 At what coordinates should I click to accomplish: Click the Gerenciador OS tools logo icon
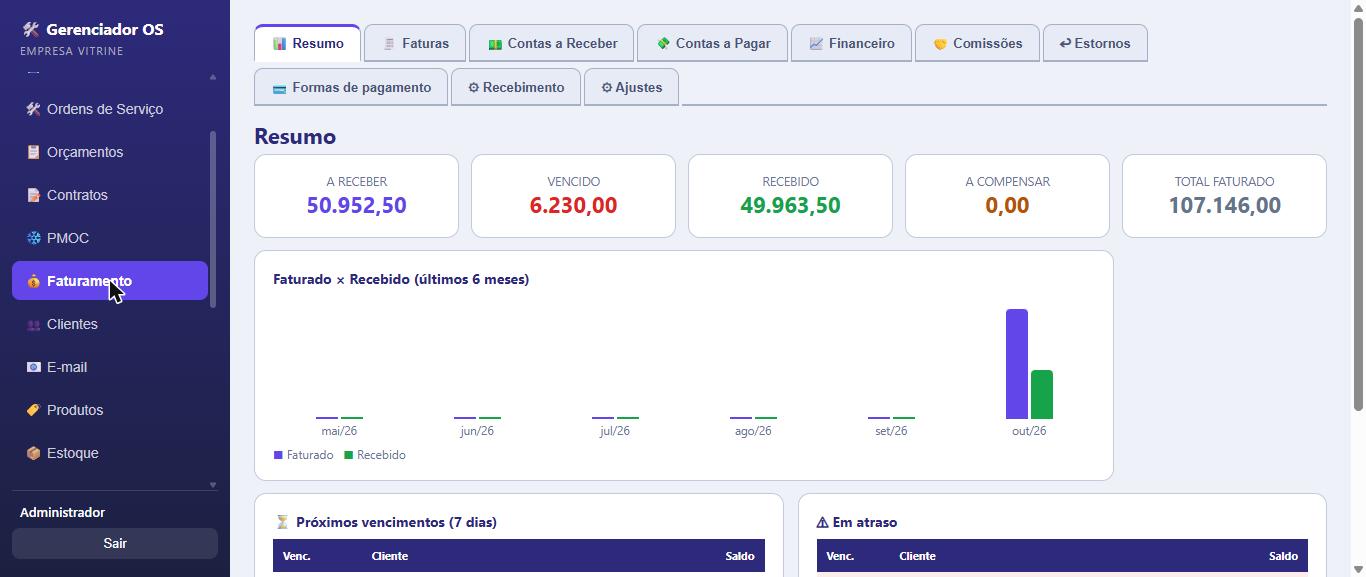click(31, 30)
